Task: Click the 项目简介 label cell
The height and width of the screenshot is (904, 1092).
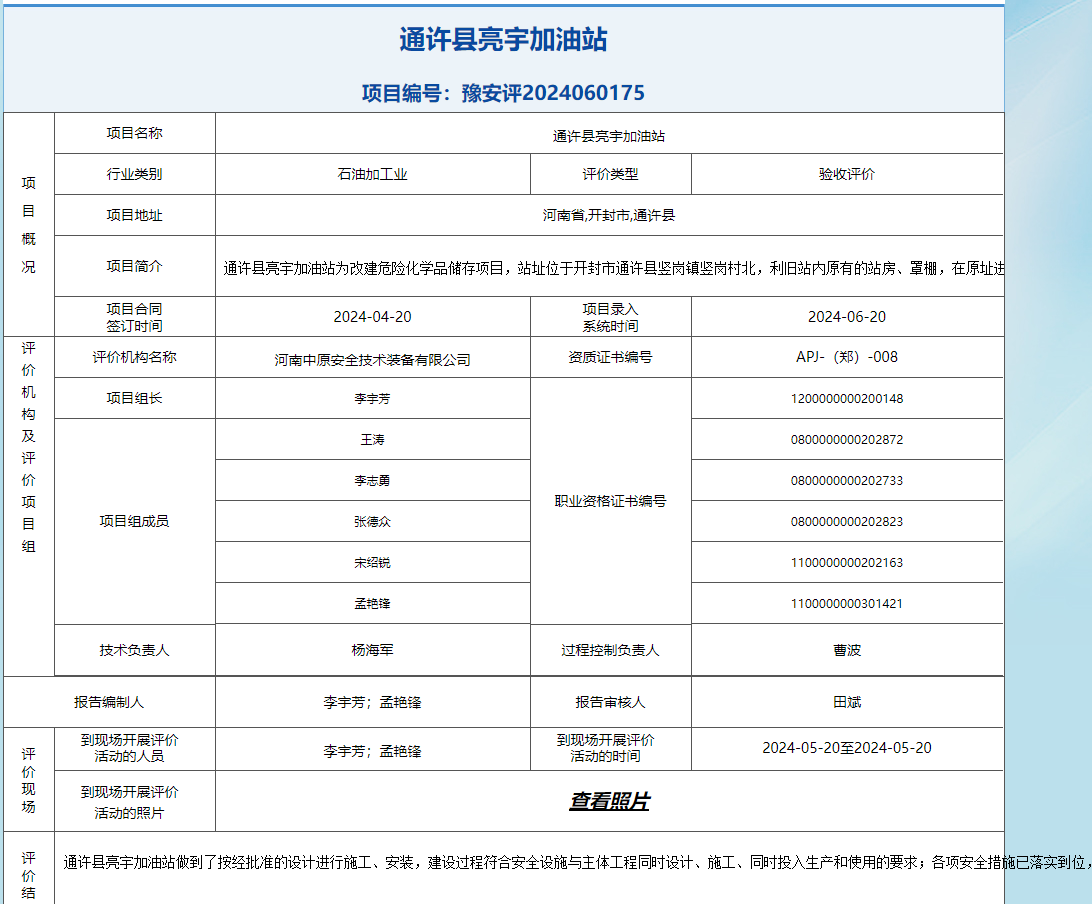Action: pos(134,266)
